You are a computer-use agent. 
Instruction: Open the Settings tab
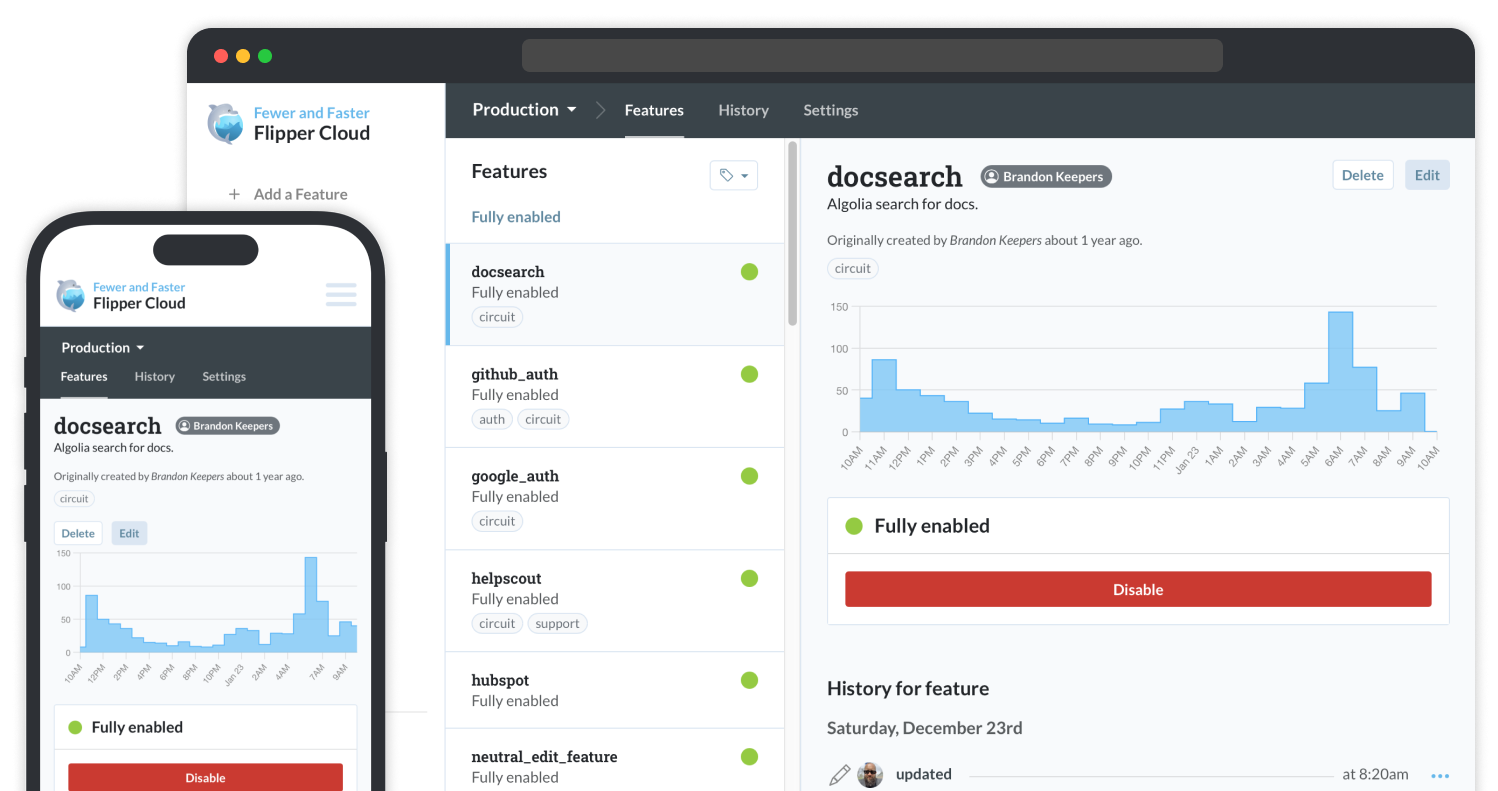830,110
